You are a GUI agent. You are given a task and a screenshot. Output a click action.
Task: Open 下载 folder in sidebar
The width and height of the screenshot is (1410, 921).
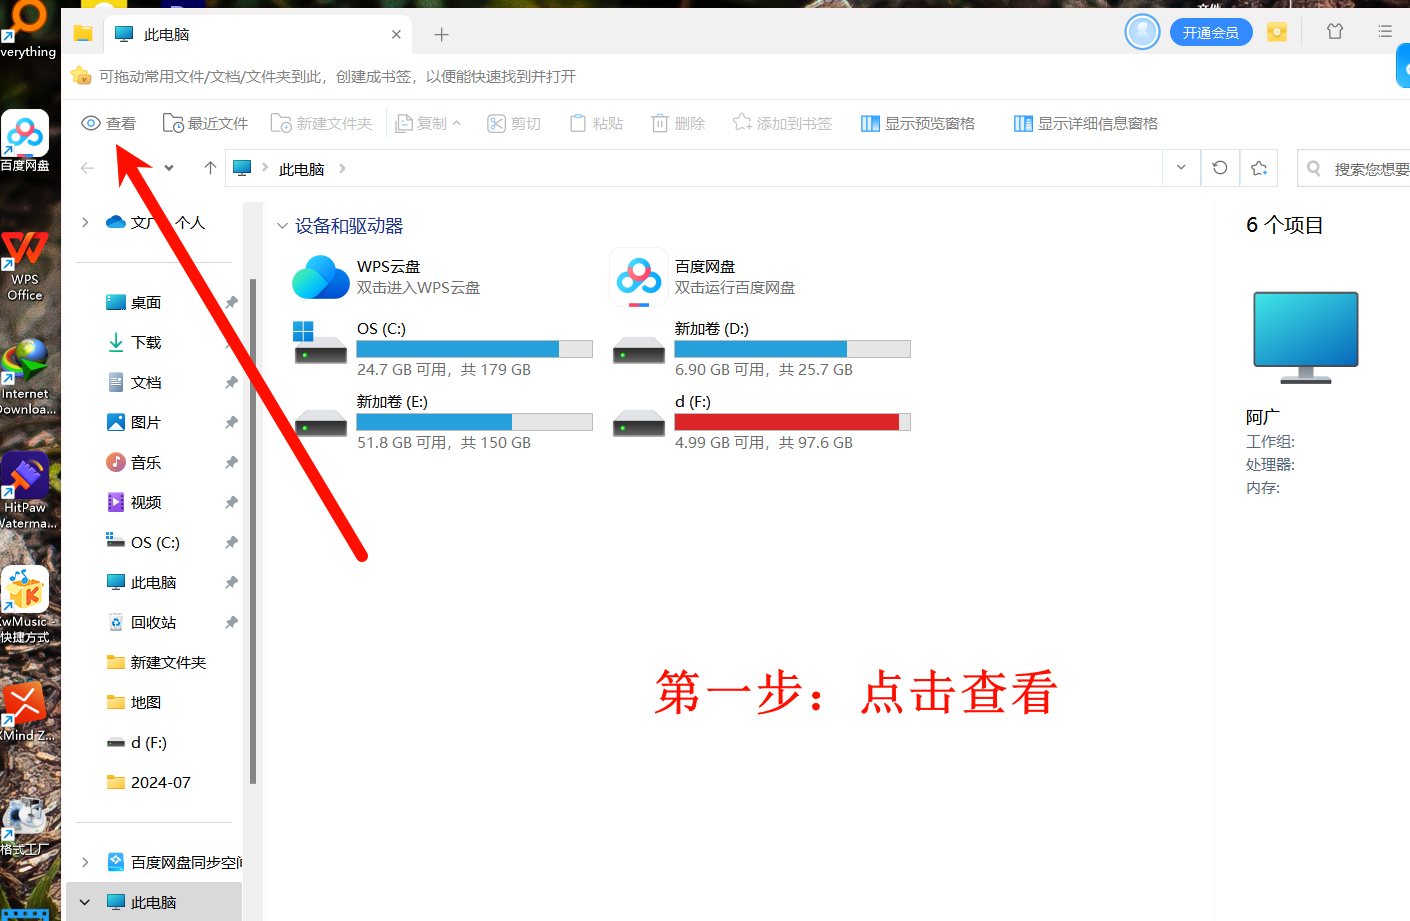click(146, 342)
